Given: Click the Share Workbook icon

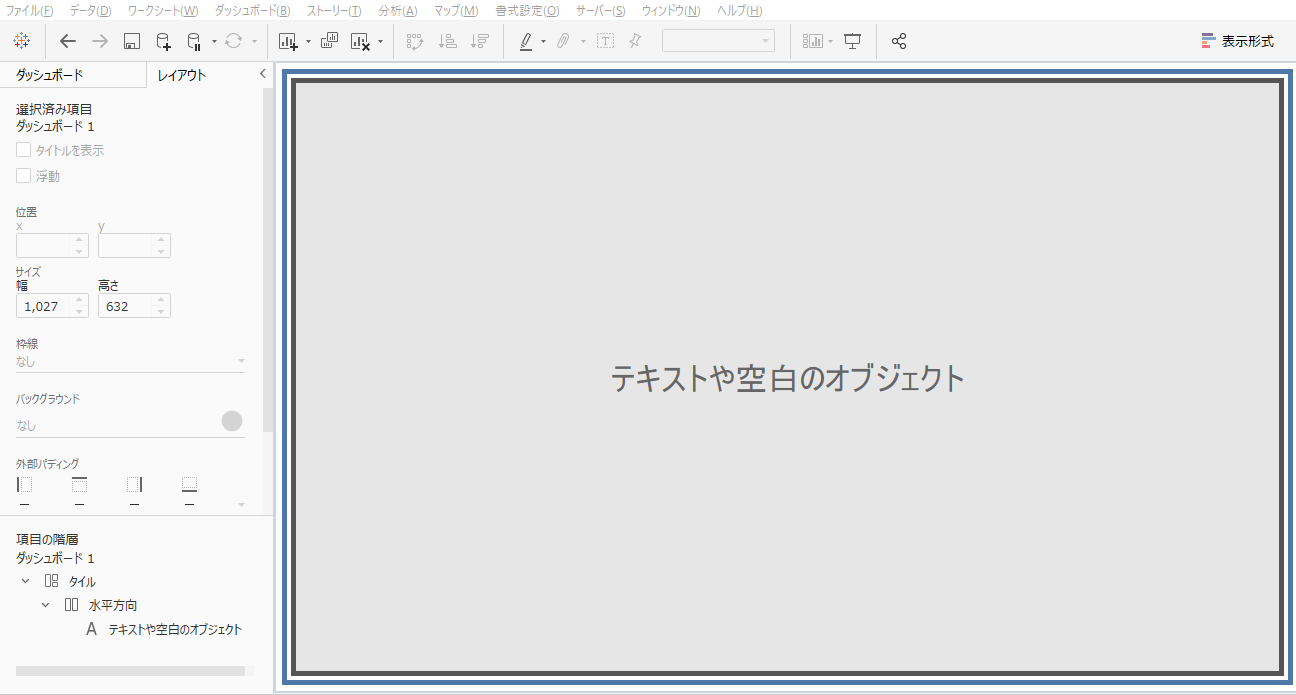Looking at the screenshot, I should point(899,41).
